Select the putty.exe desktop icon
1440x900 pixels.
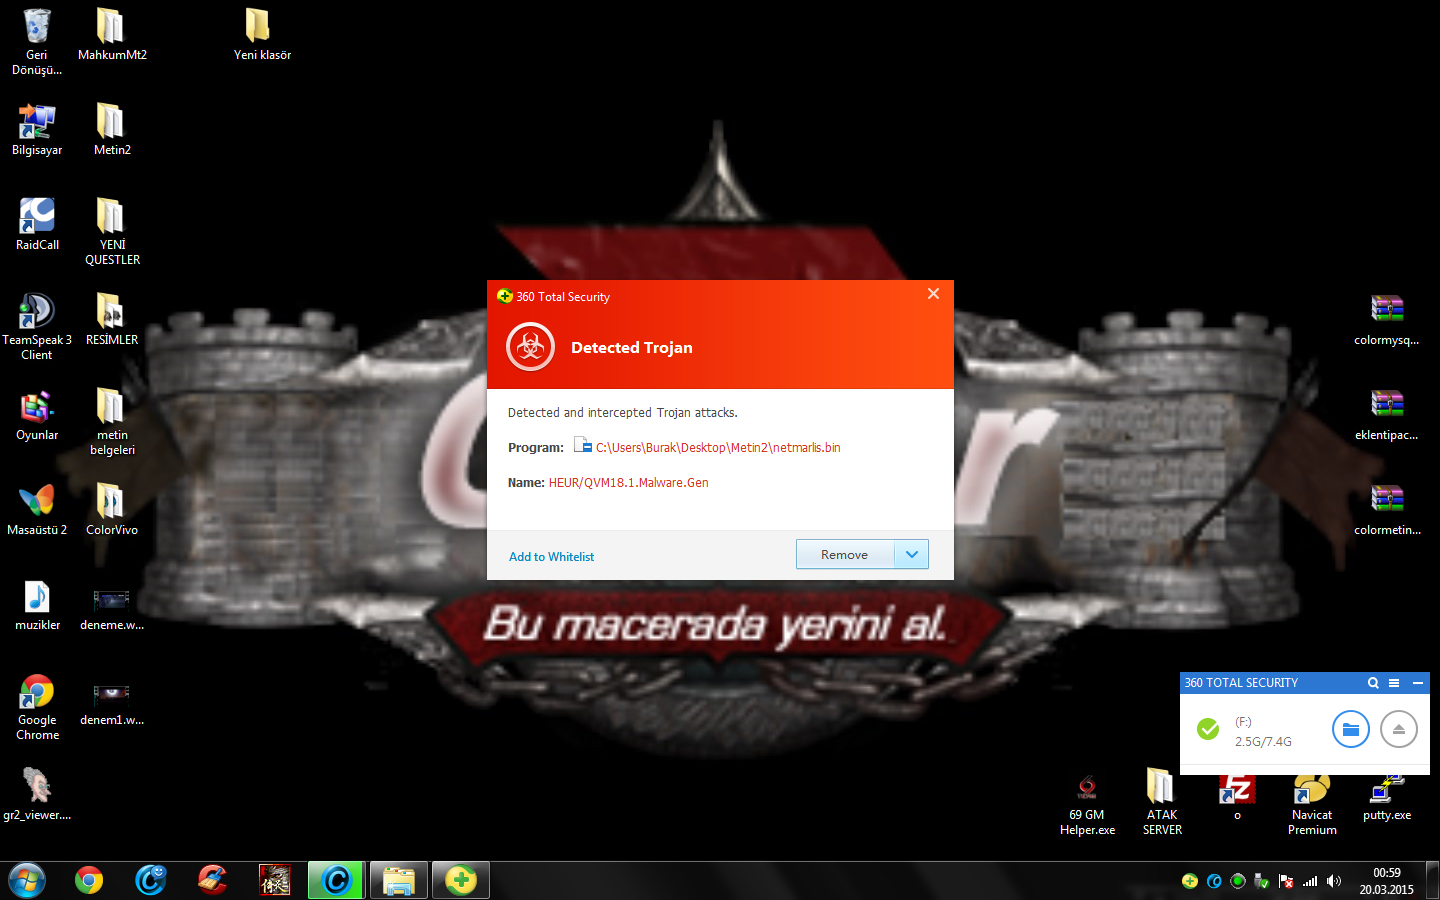coord(1387,798)
